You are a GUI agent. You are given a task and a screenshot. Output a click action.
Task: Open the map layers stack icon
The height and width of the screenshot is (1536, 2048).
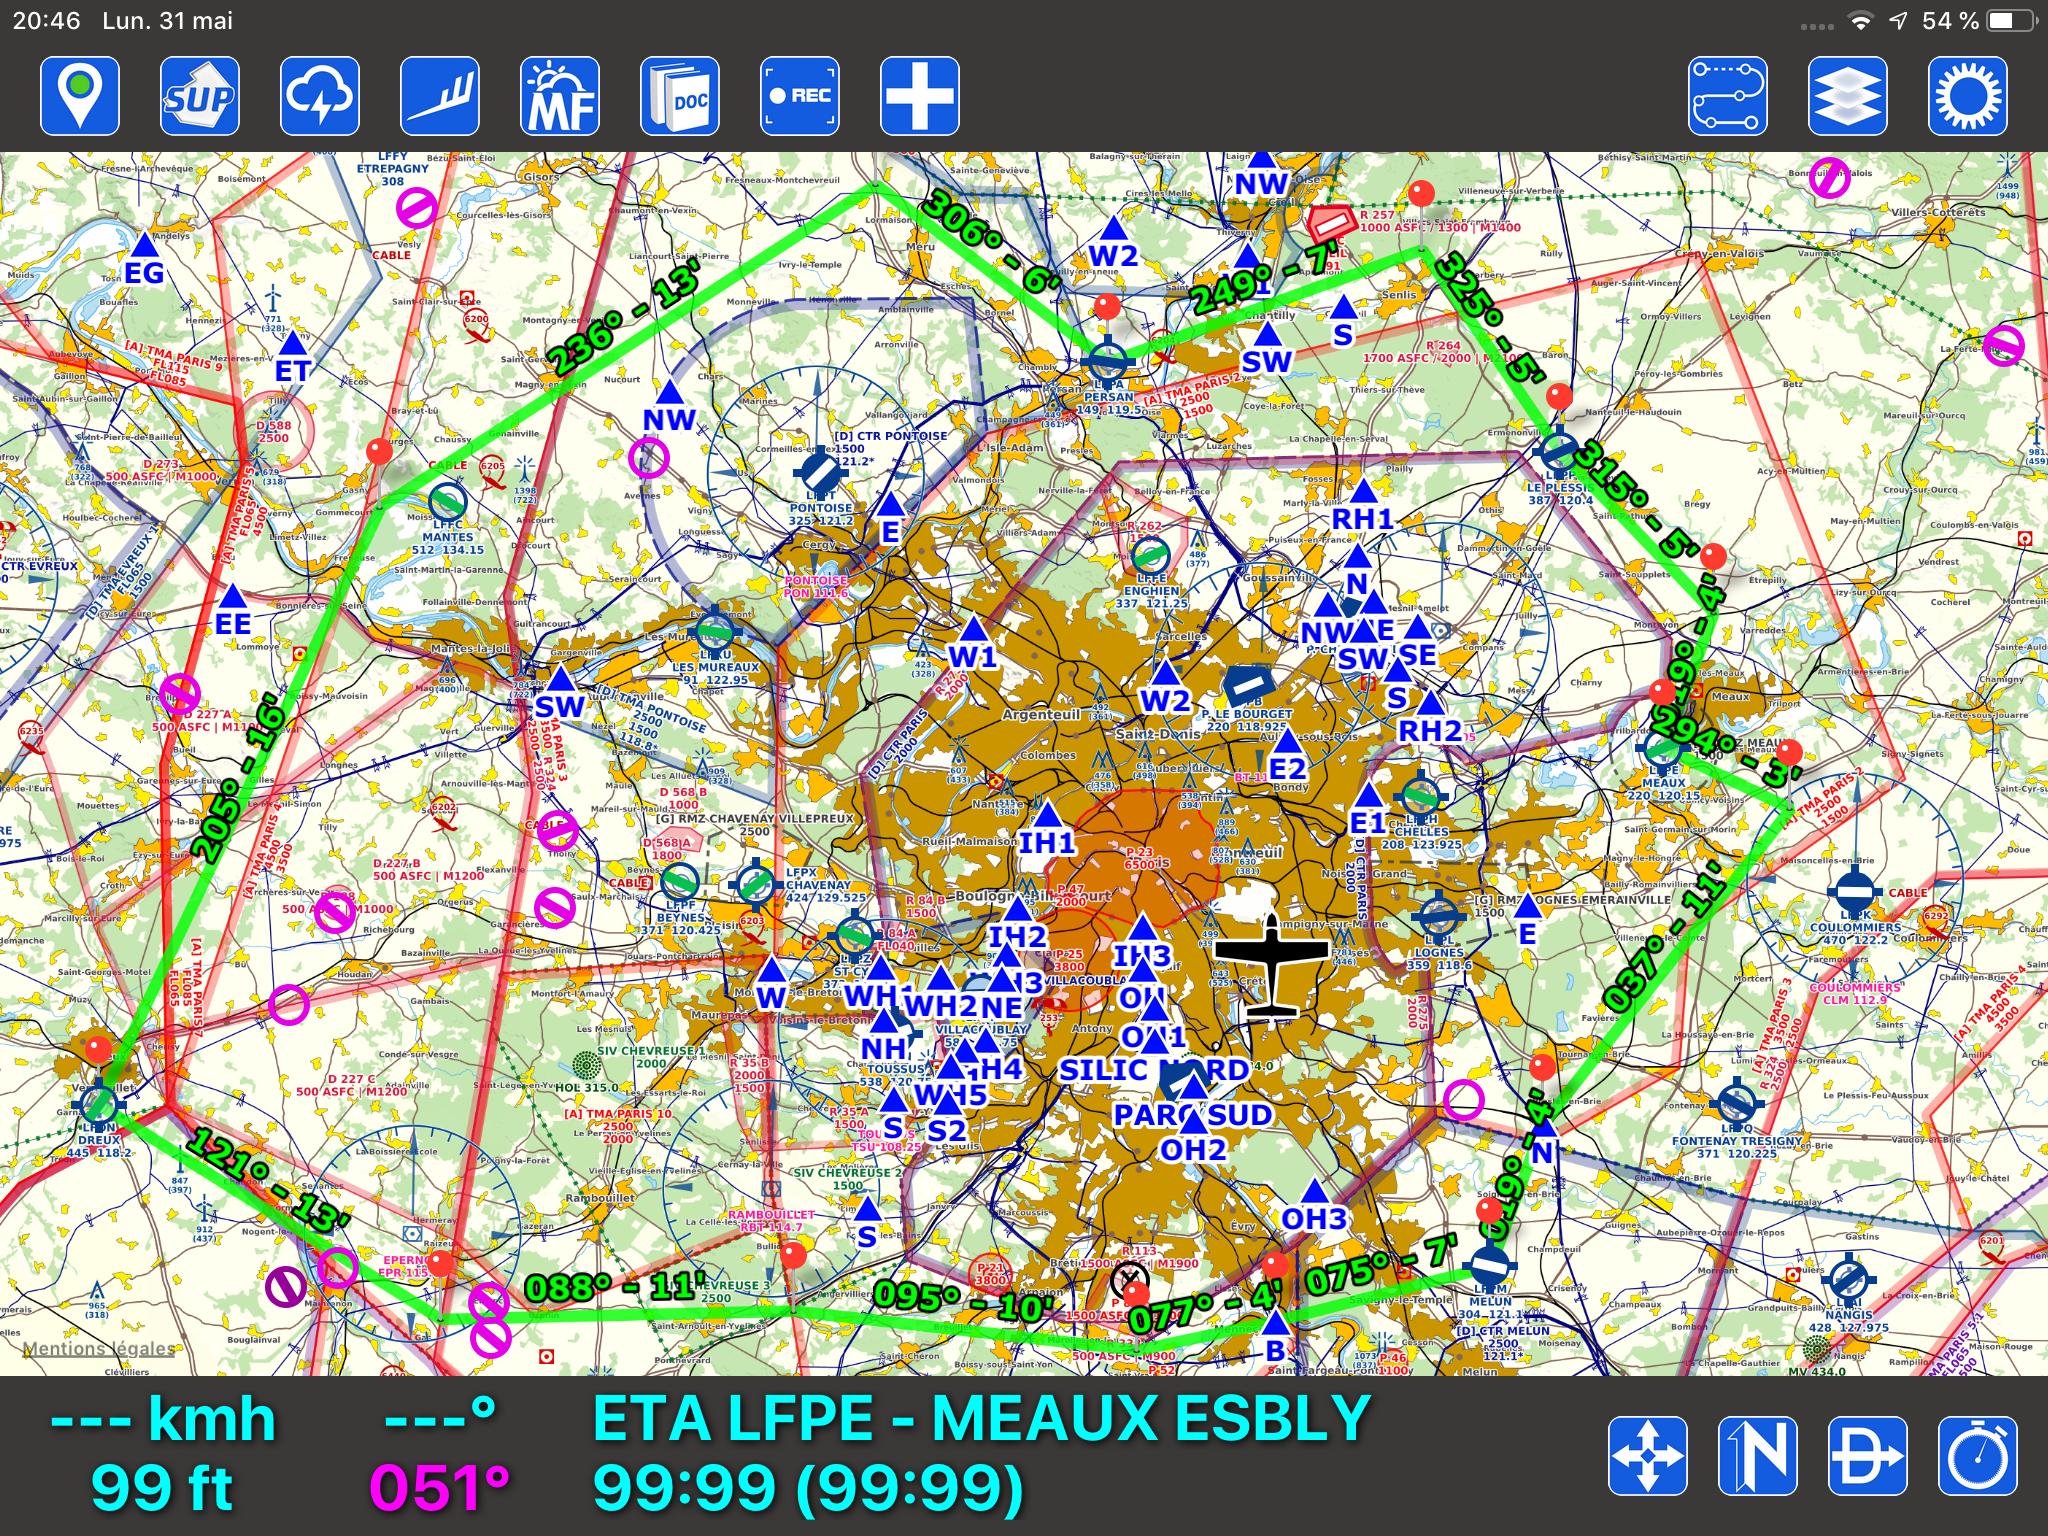pos(1847,96)
